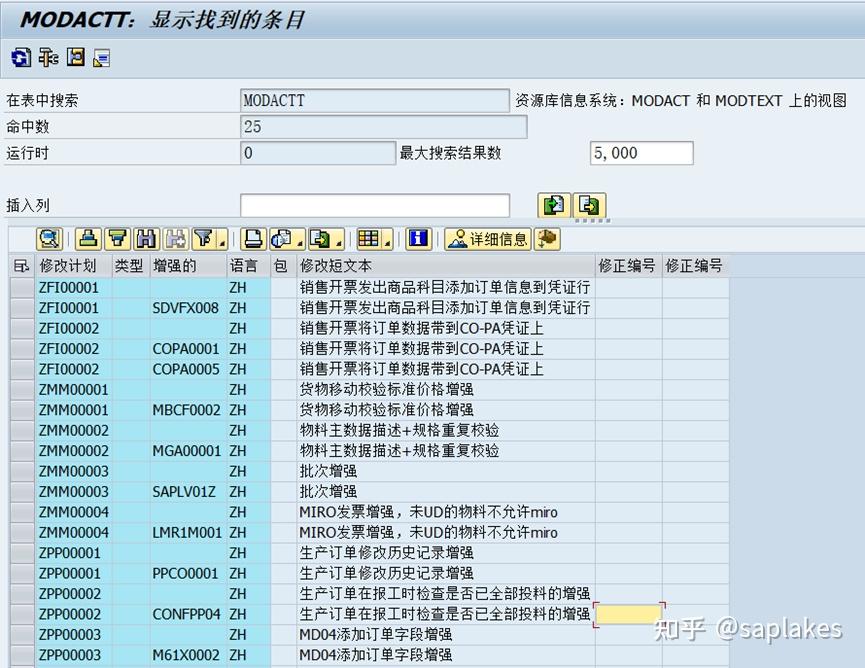Select the sort descending icon
865x668 pixels.
(x=117, y=239)
